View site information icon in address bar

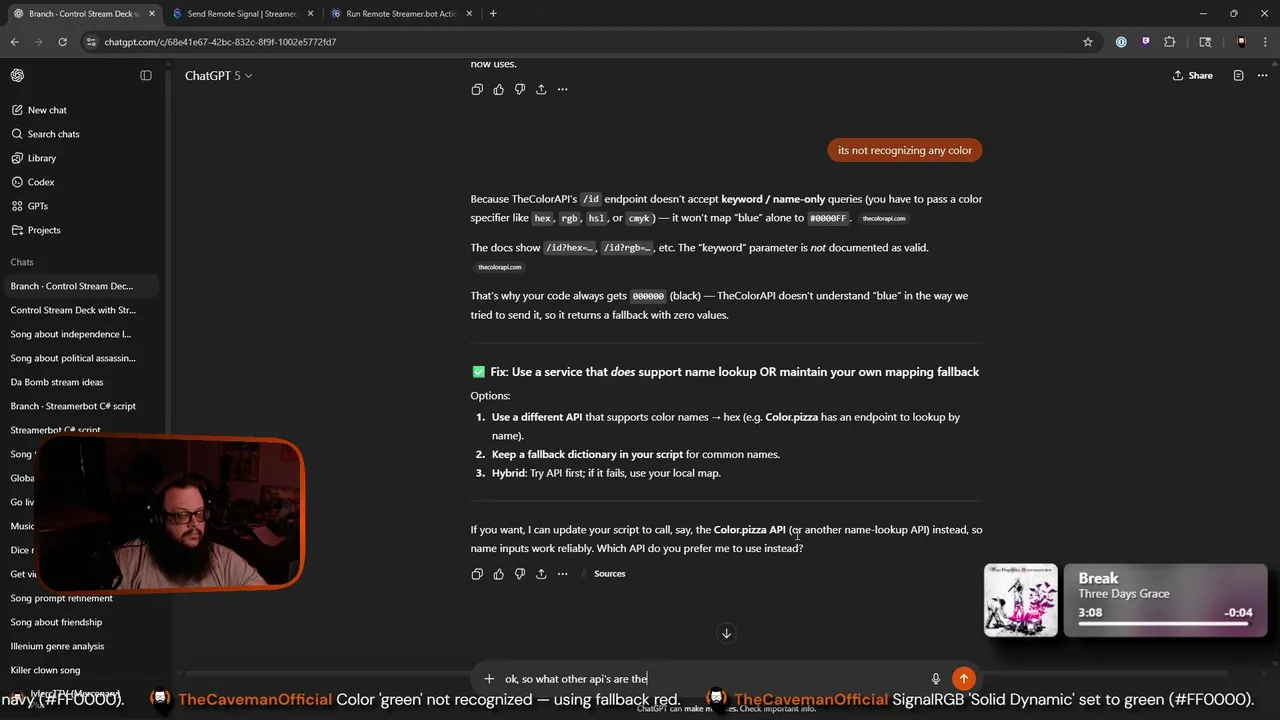tap(91, 42)
